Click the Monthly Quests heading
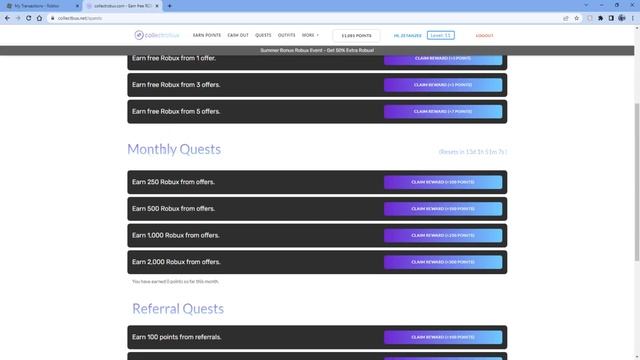Image resolution: width=640 pixels, height=360 pixels. click(x=174, y=149)
